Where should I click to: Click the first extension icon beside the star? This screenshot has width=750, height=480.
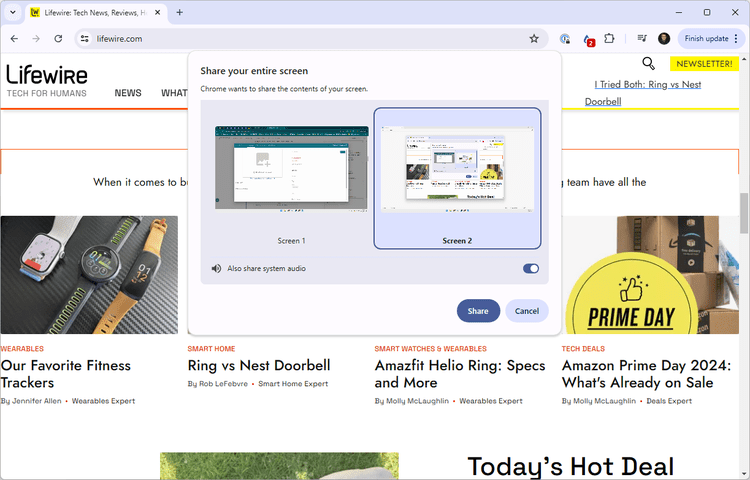(x=565, y=39)
